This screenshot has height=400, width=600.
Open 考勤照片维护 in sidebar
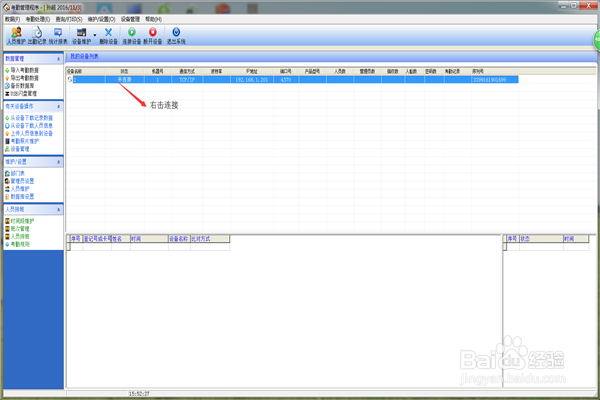tap(24, 141)
